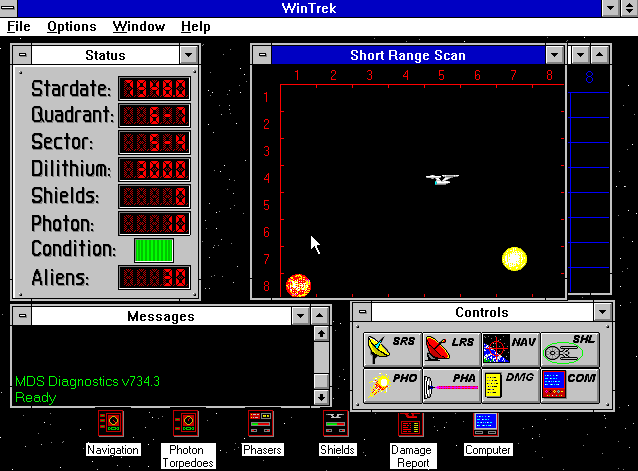The image size is (638, 471).
Task: Click the Dilithium LED readout
Action: point(154,169)
